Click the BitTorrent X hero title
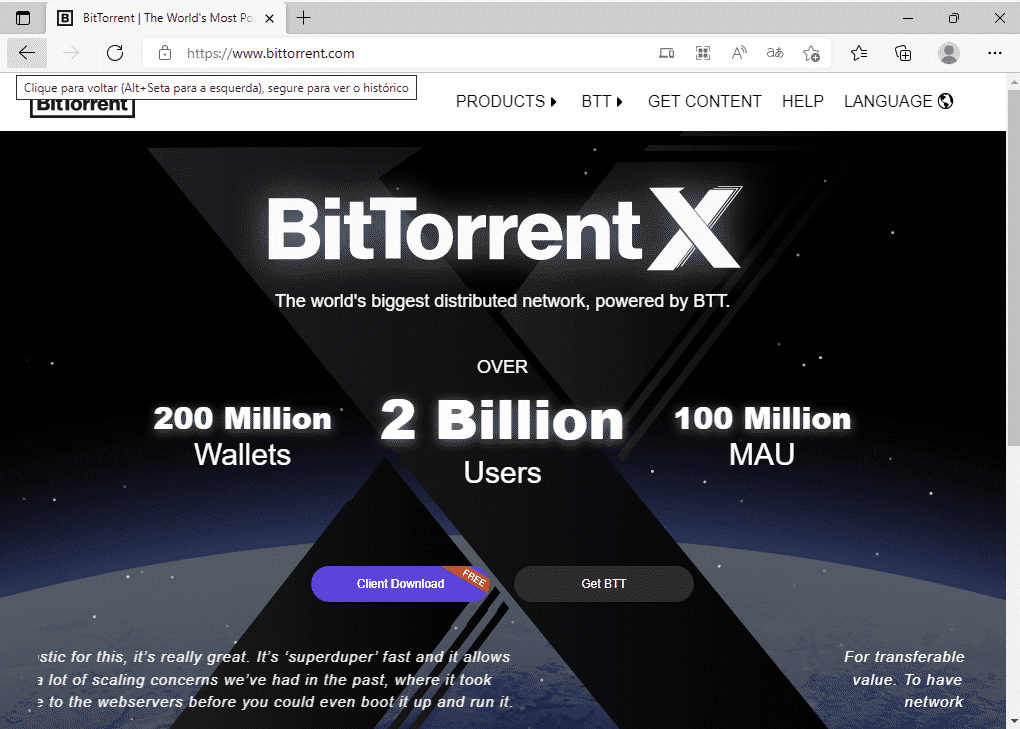The image size is (1020, 729). 504,228
